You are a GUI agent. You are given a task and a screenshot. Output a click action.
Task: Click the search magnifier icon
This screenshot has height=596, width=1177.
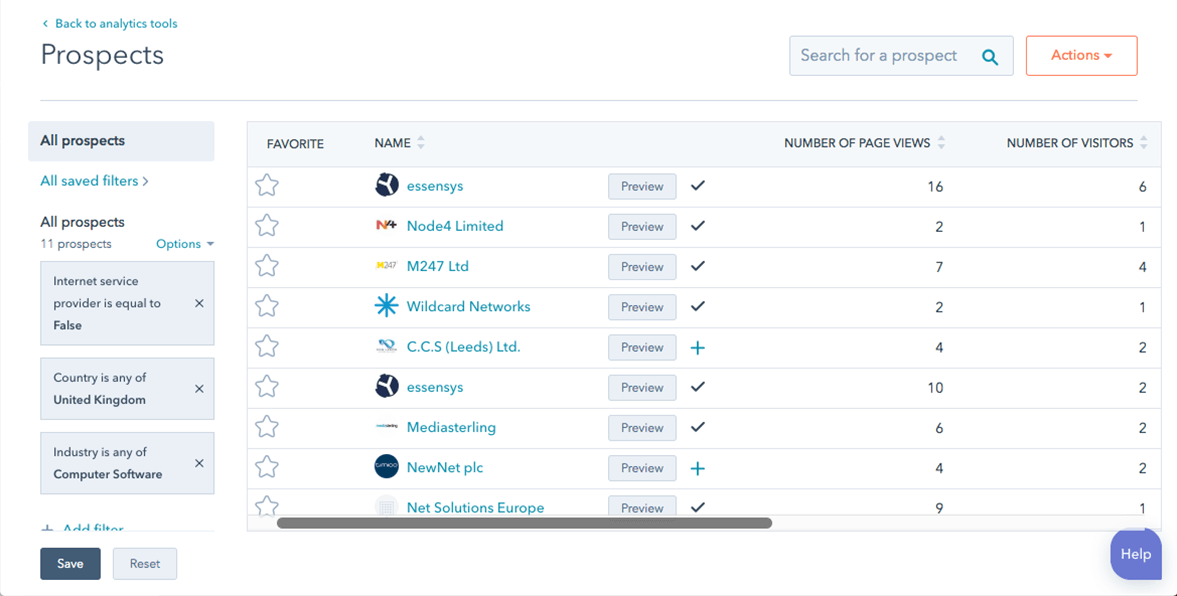[x=990, y=56]
